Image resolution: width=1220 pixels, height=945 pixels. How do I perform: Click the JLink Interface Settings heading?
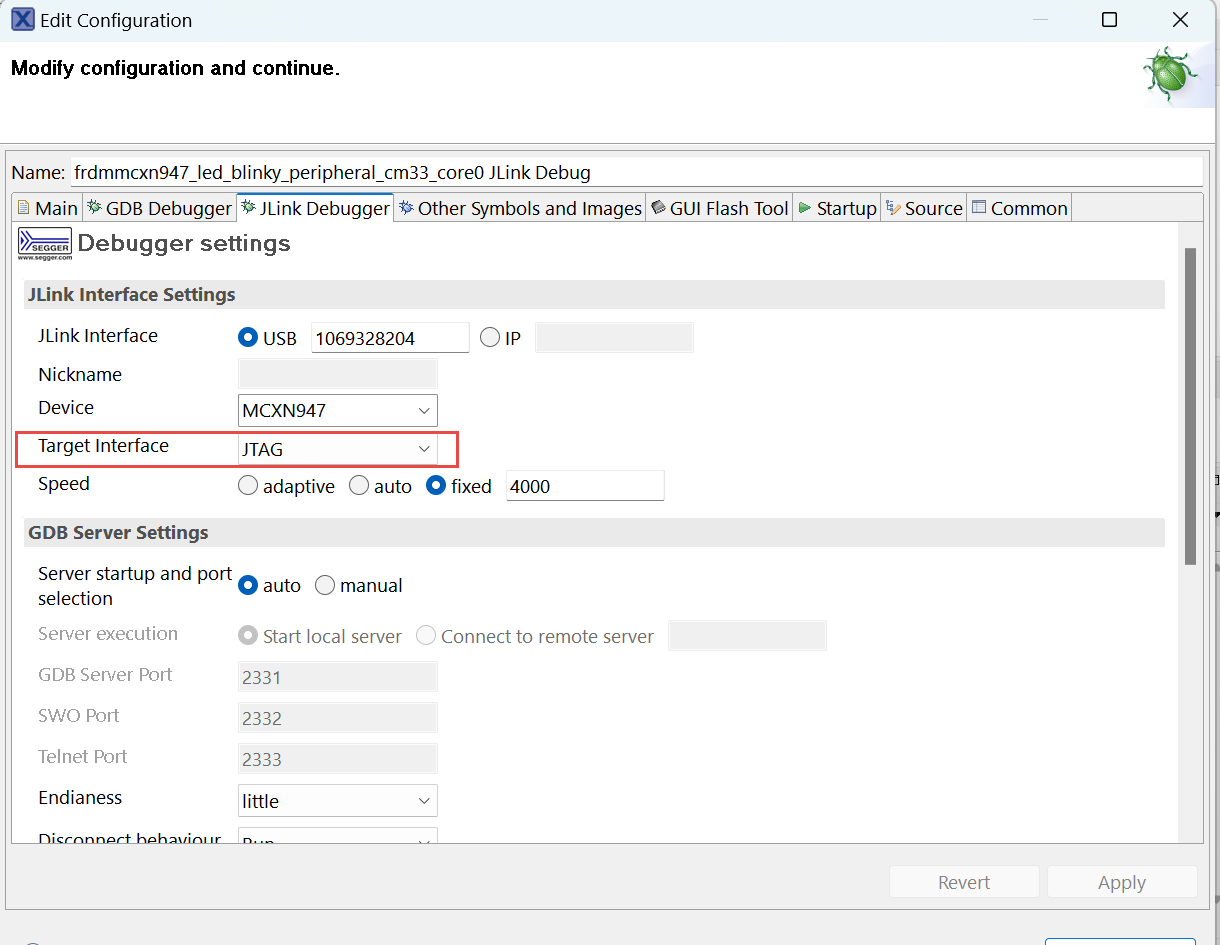[x=132, y=295]
